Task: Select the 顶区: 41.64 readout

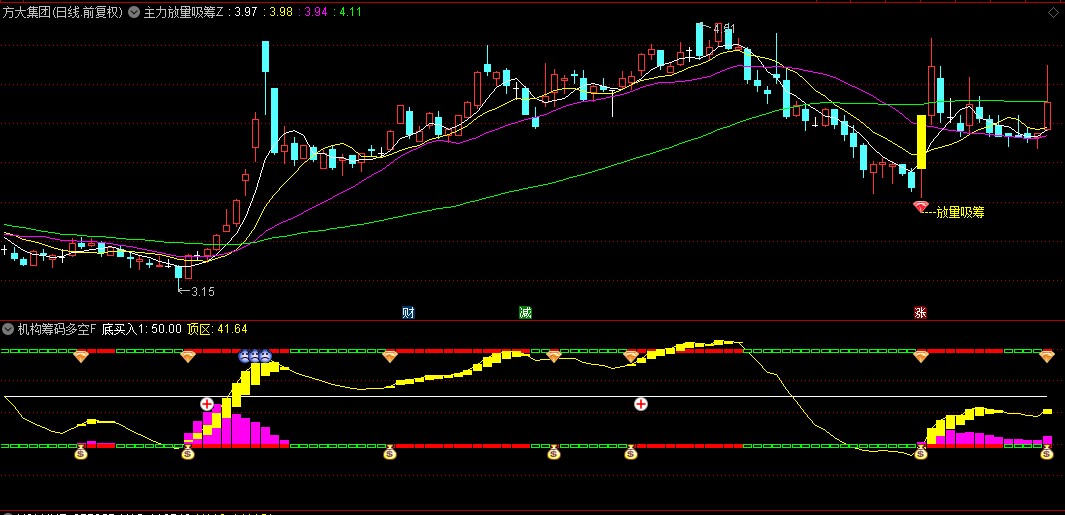Action: [x=217, y=330]
